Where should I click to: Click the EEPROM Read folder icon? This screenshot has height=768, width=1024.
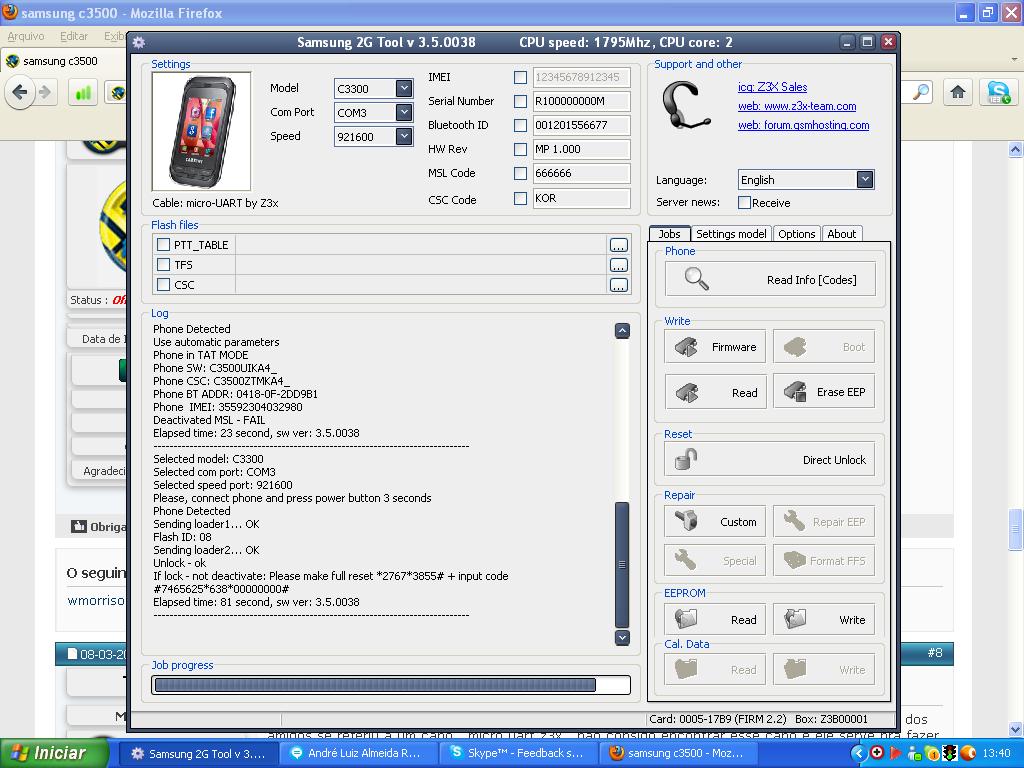pos(686,619)
